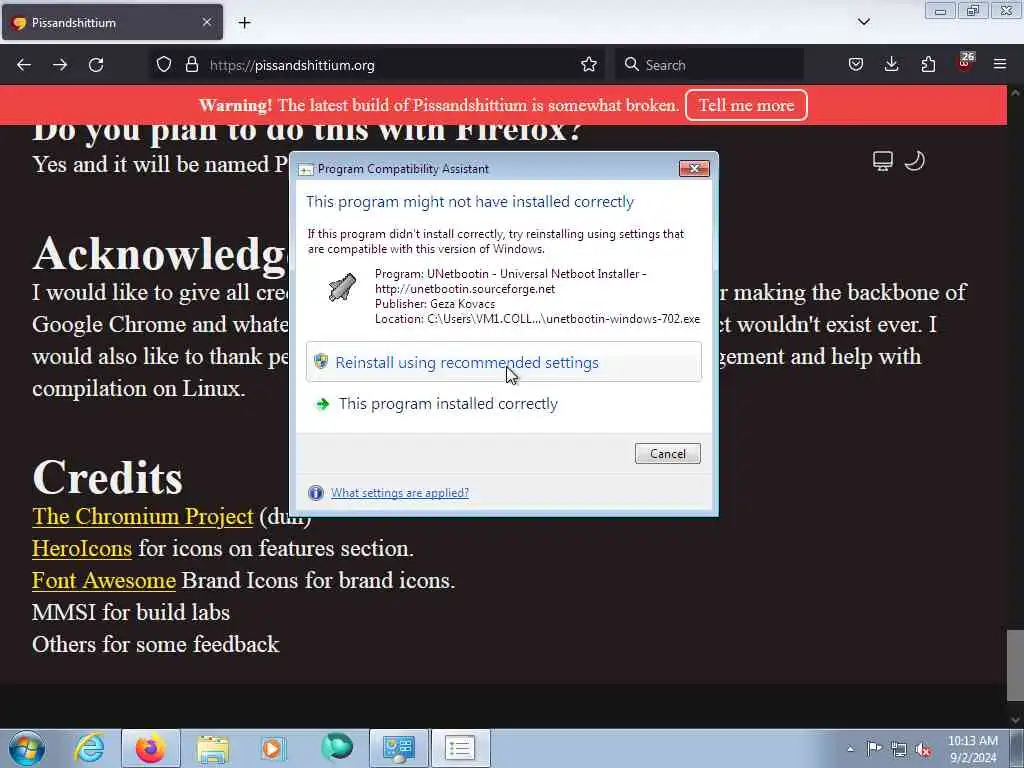Select This program installed correctly

pos(504,404)
